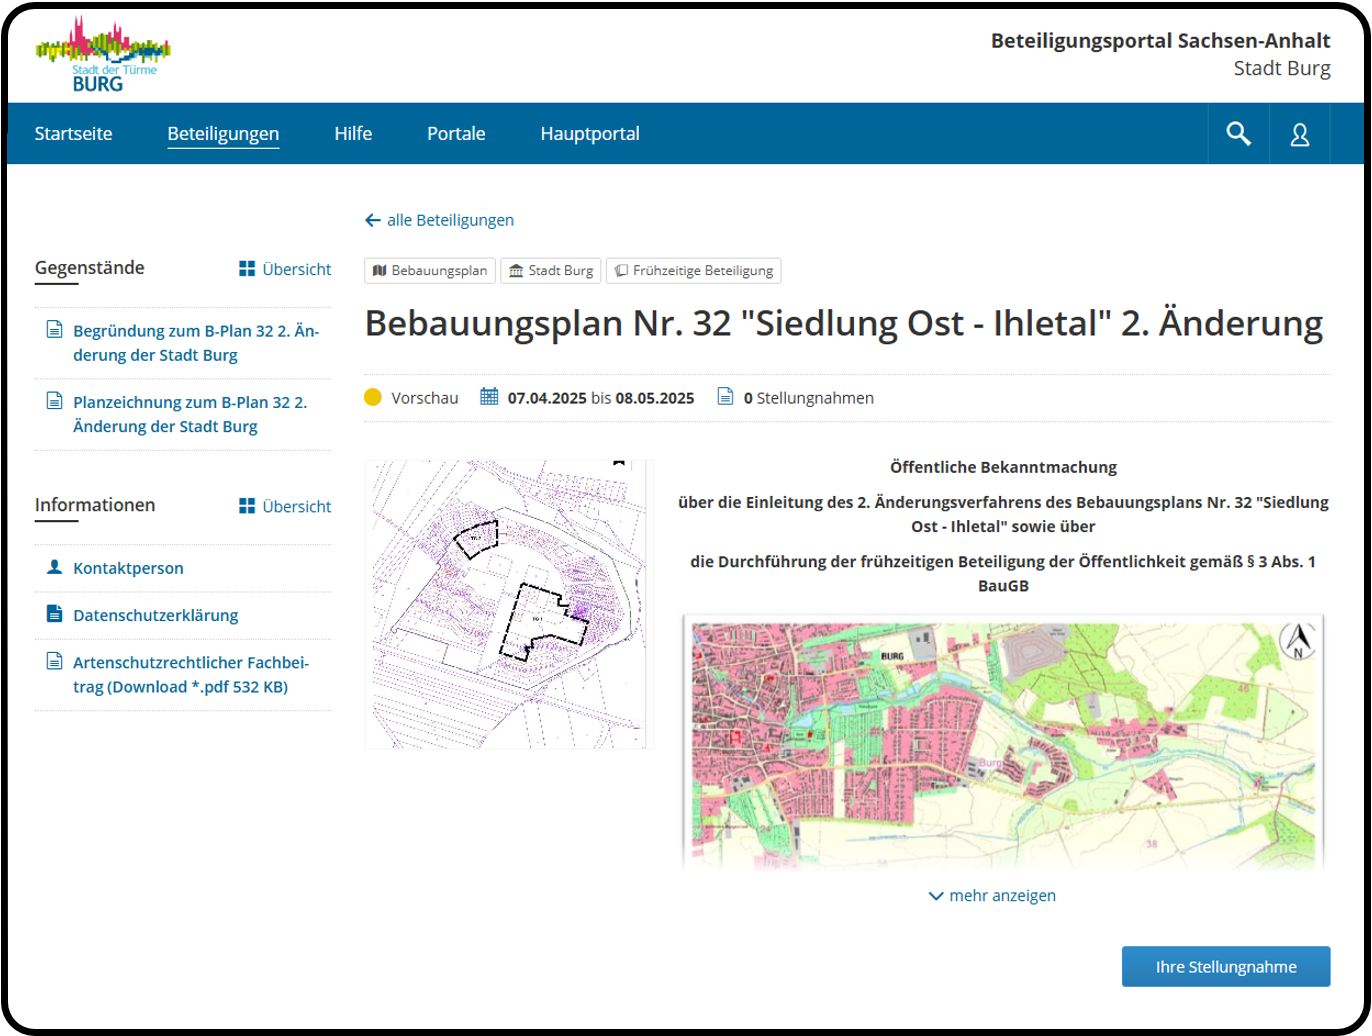
Task: Click the Öffentliche Bekanntmachung heading
Action: (1003, 467)
